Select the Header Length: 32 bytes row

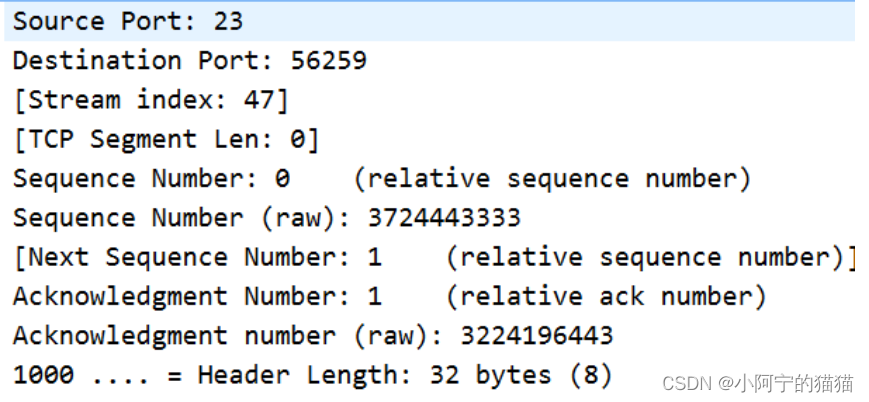tap(430, 375)
